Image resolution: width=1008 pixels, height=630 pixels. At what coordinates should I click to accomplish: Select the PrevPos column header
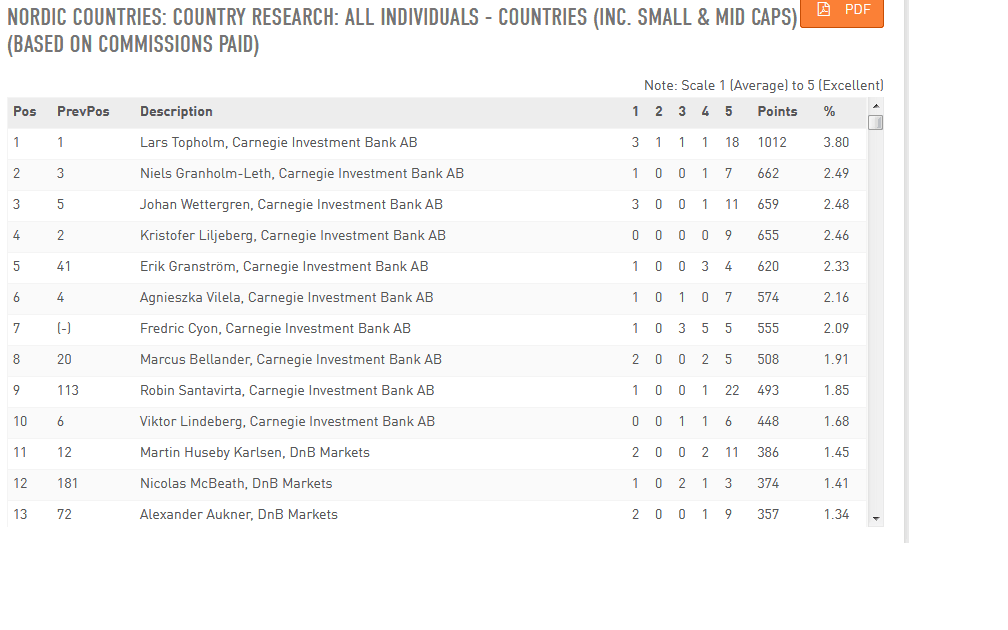coord(83,112)
